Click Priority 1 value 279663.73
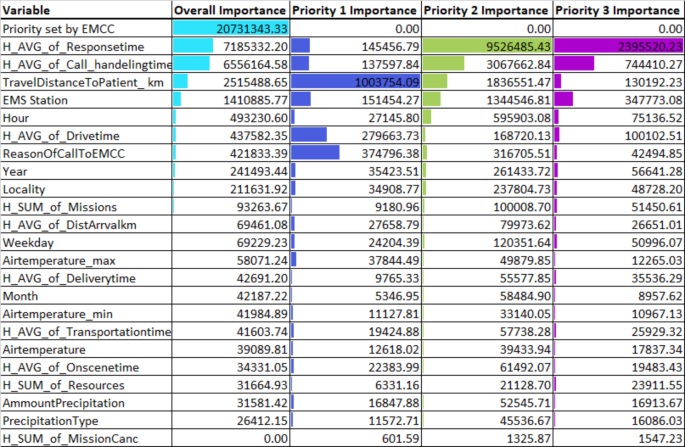 [x=390, y=136]
